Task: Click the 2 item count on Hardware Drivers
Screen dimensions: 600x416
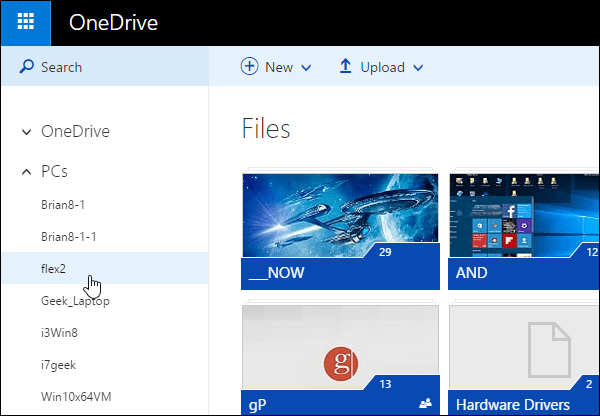Action: point(589,384)
